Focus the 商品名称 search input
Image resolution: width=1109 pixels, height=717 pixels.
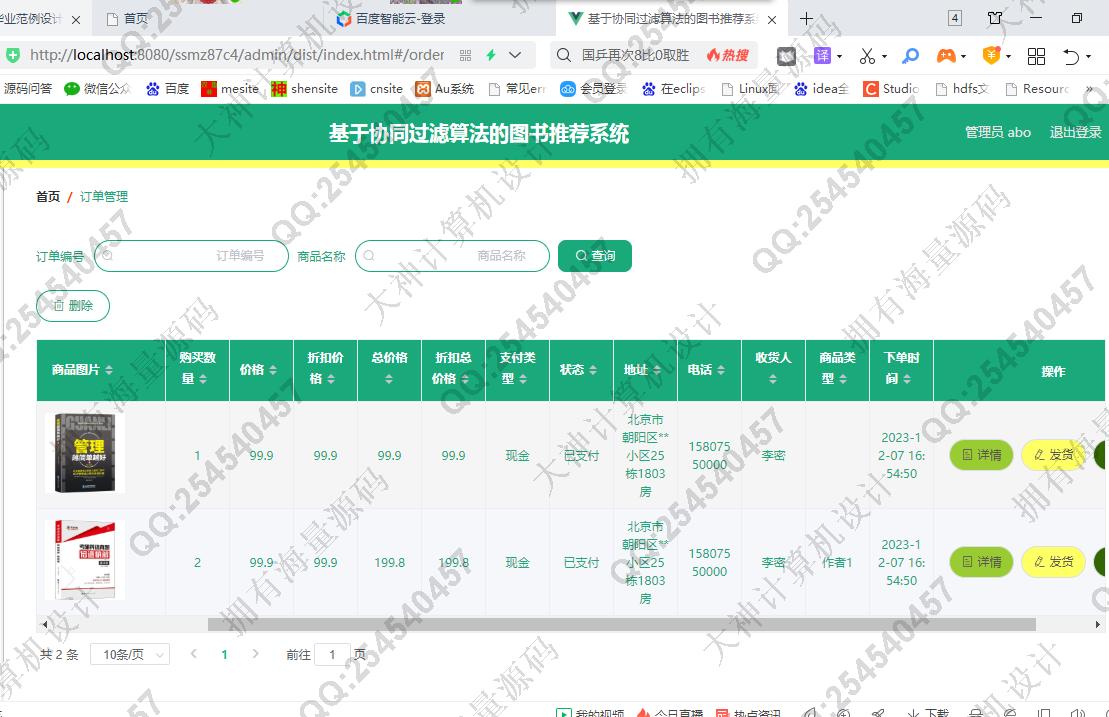coord(452,256)
